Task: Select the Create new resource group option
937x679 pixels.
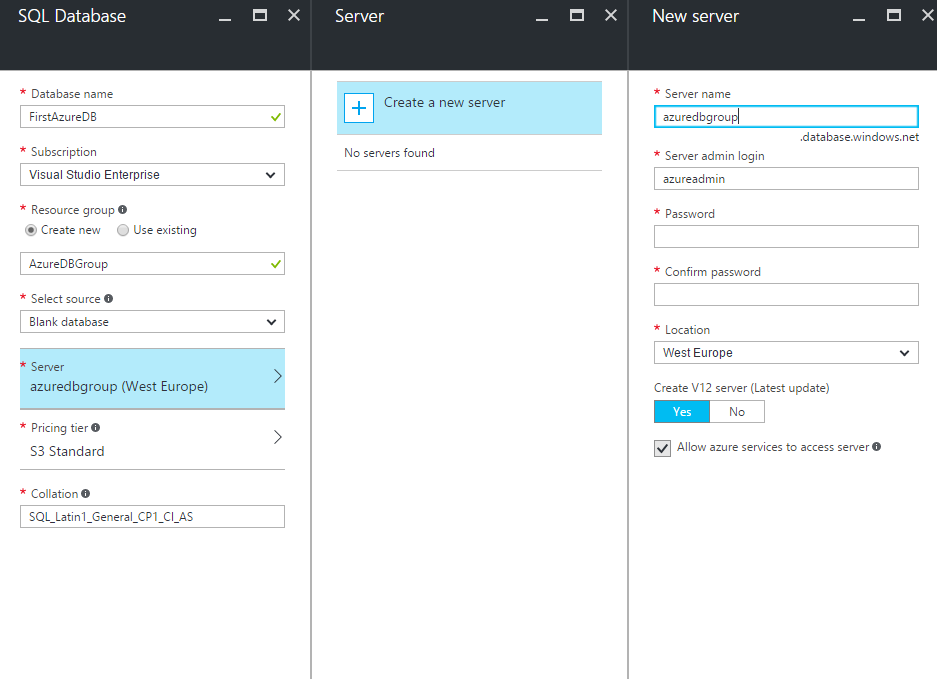Action: [x=31, y=230]
